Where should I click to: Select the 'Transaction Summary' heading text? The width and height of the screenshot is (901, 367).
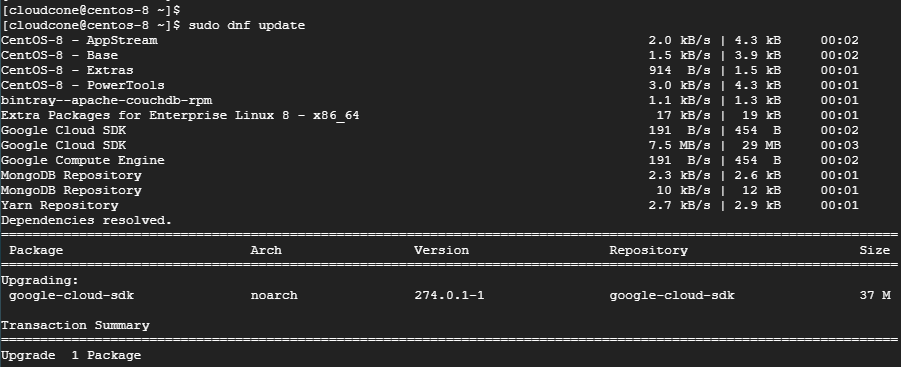(75, 325)
